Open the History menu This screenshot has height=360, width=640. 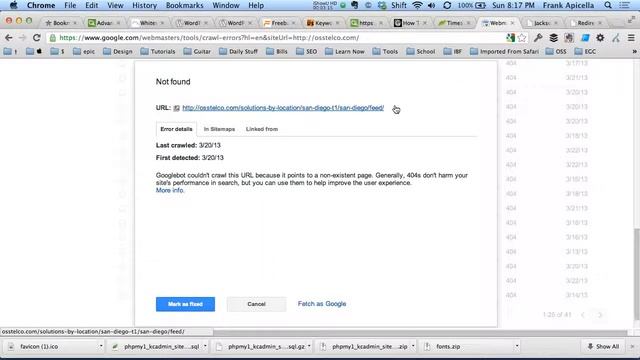(x=144, y=5)
